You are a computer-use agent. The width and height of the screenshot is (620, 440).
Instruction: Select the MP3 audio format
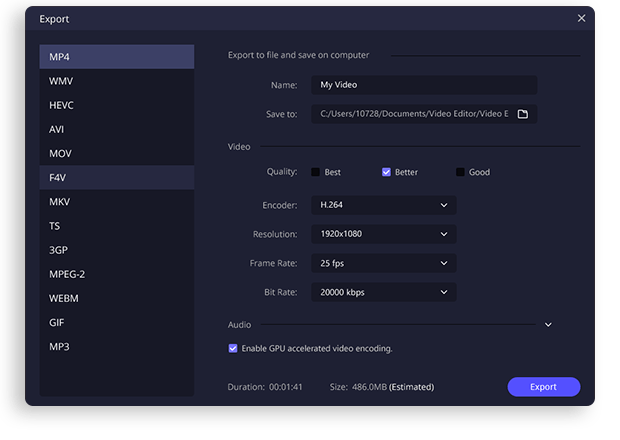click(x=116, y=346)
